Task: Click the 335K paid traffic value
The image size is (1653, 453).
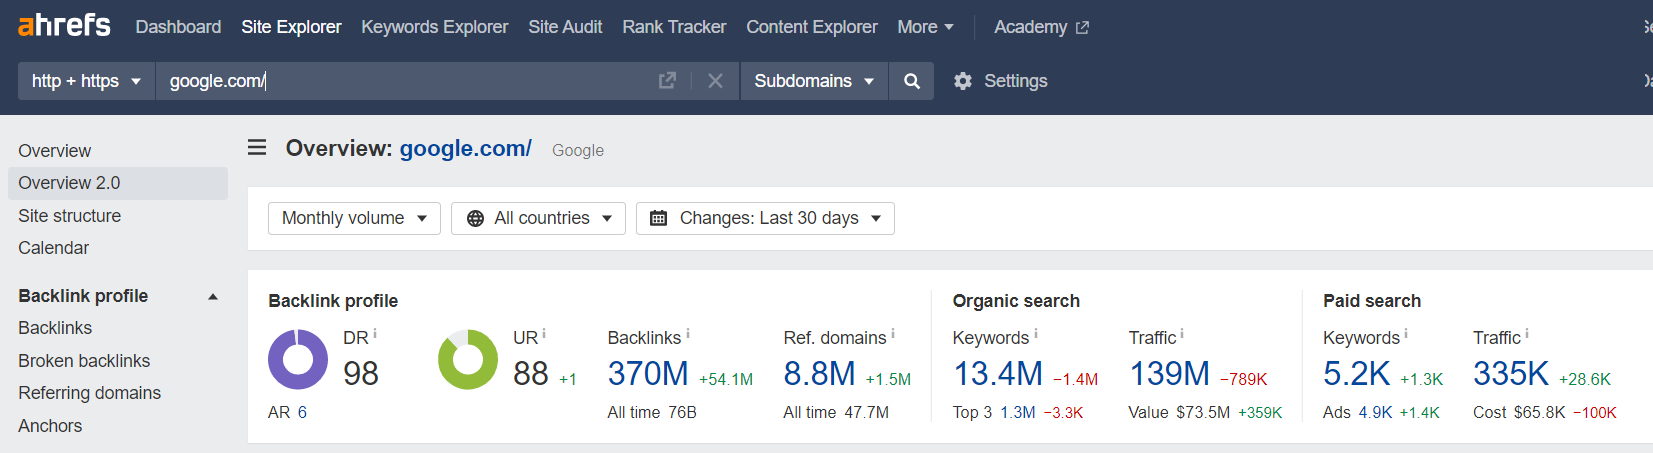Action: [1511, 374]
